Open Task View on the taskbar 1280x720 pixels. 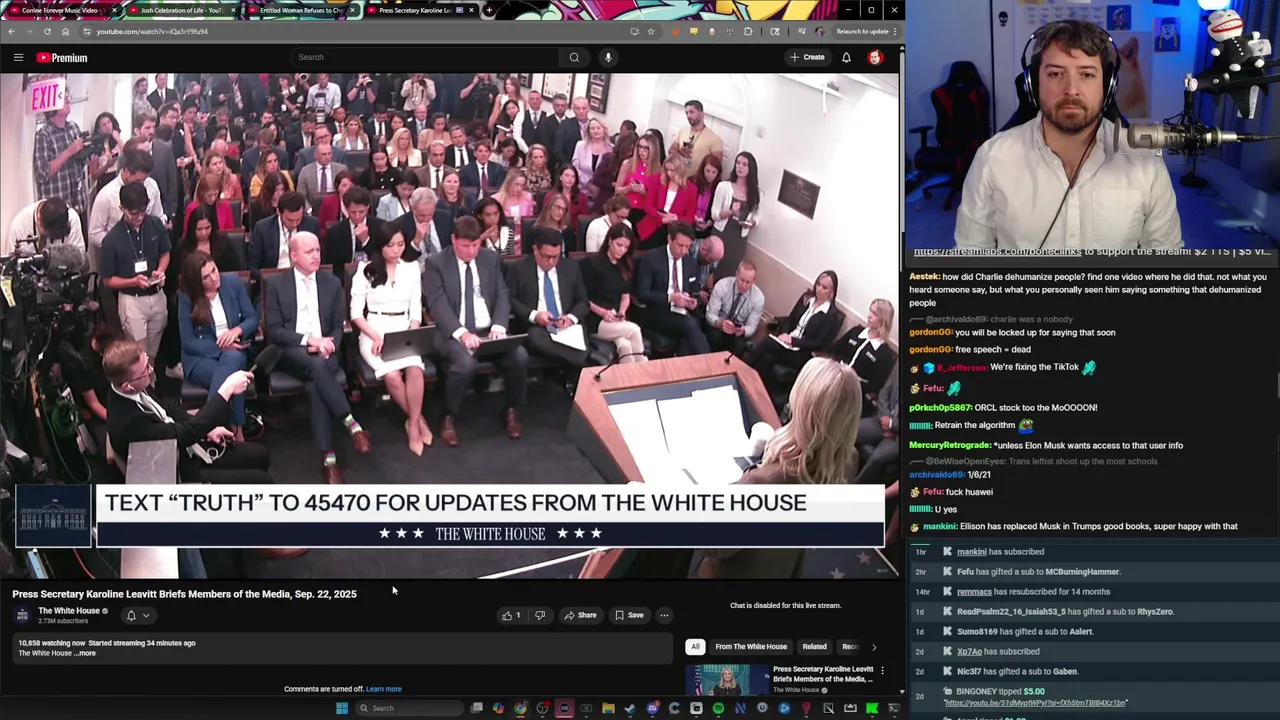point(476,708)
